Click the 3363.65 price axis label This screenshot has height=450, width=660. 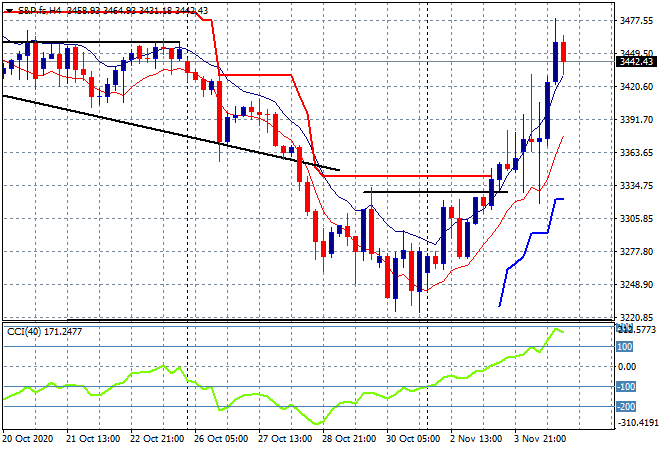coord(636,152)
